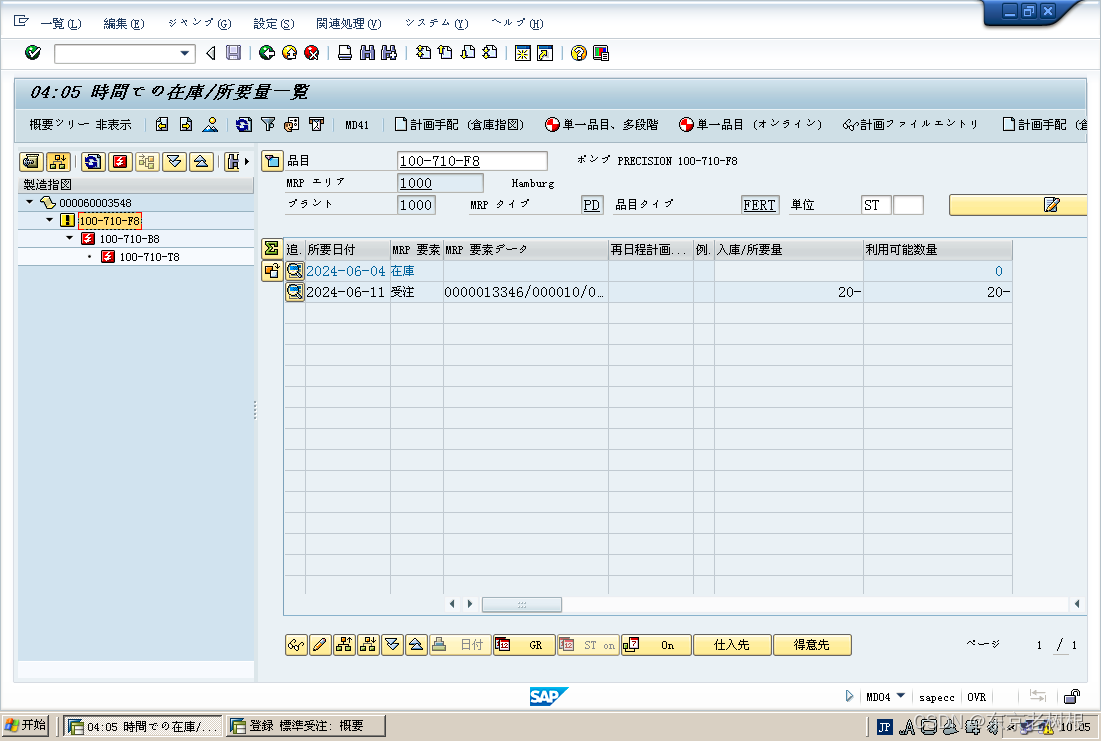The image size is (1101, 741).
Task: Click the filter funnel icon in application toolbar
Action: coord(268,124)
